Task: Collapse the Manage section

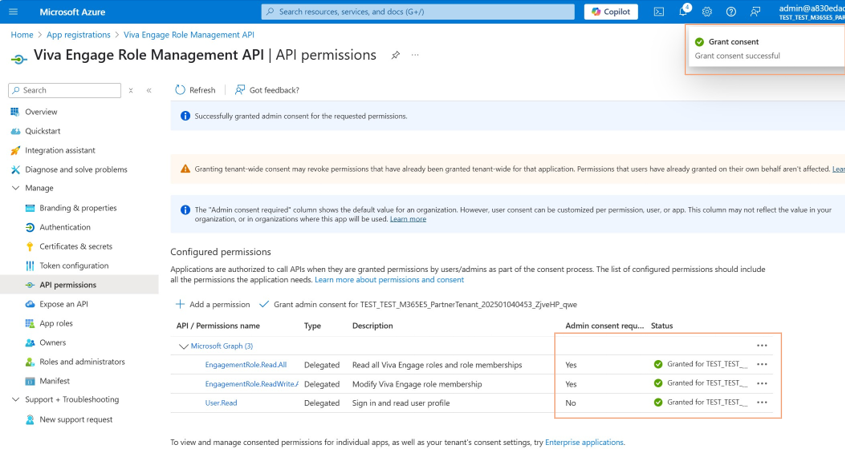Action: click(15, 188)
